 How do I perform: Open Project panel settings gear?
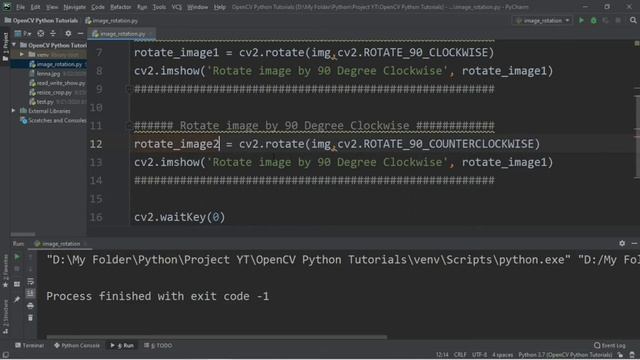pyautogui.click(x=68, y=33)
